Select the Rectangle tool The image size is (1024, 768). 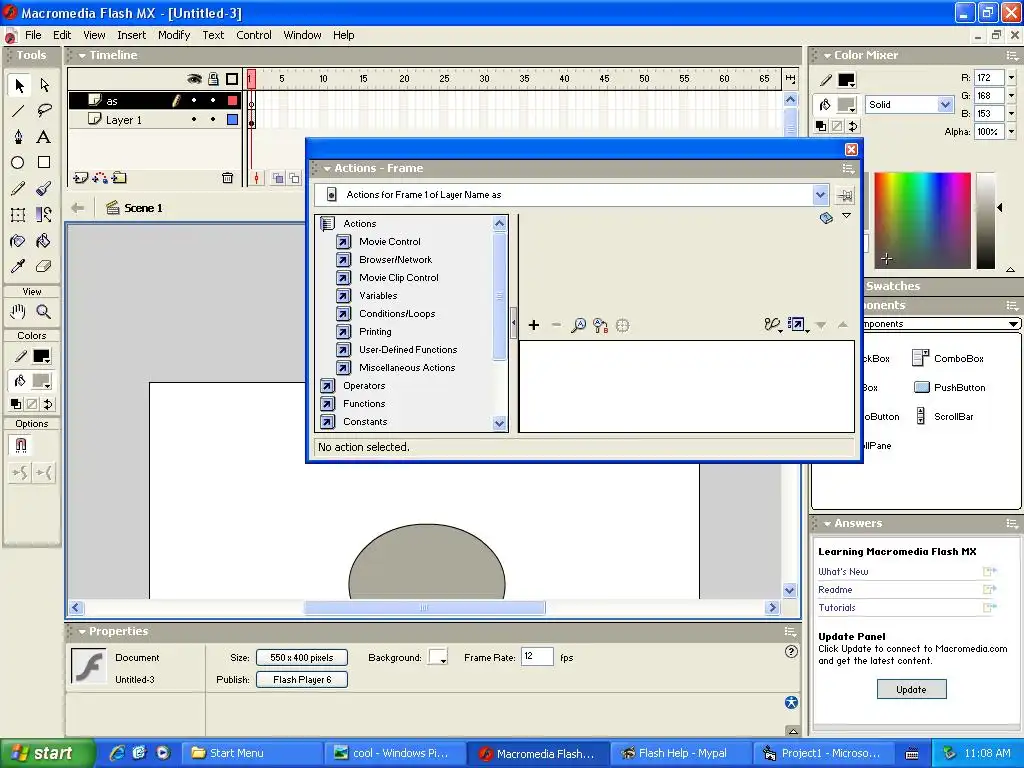44,163
